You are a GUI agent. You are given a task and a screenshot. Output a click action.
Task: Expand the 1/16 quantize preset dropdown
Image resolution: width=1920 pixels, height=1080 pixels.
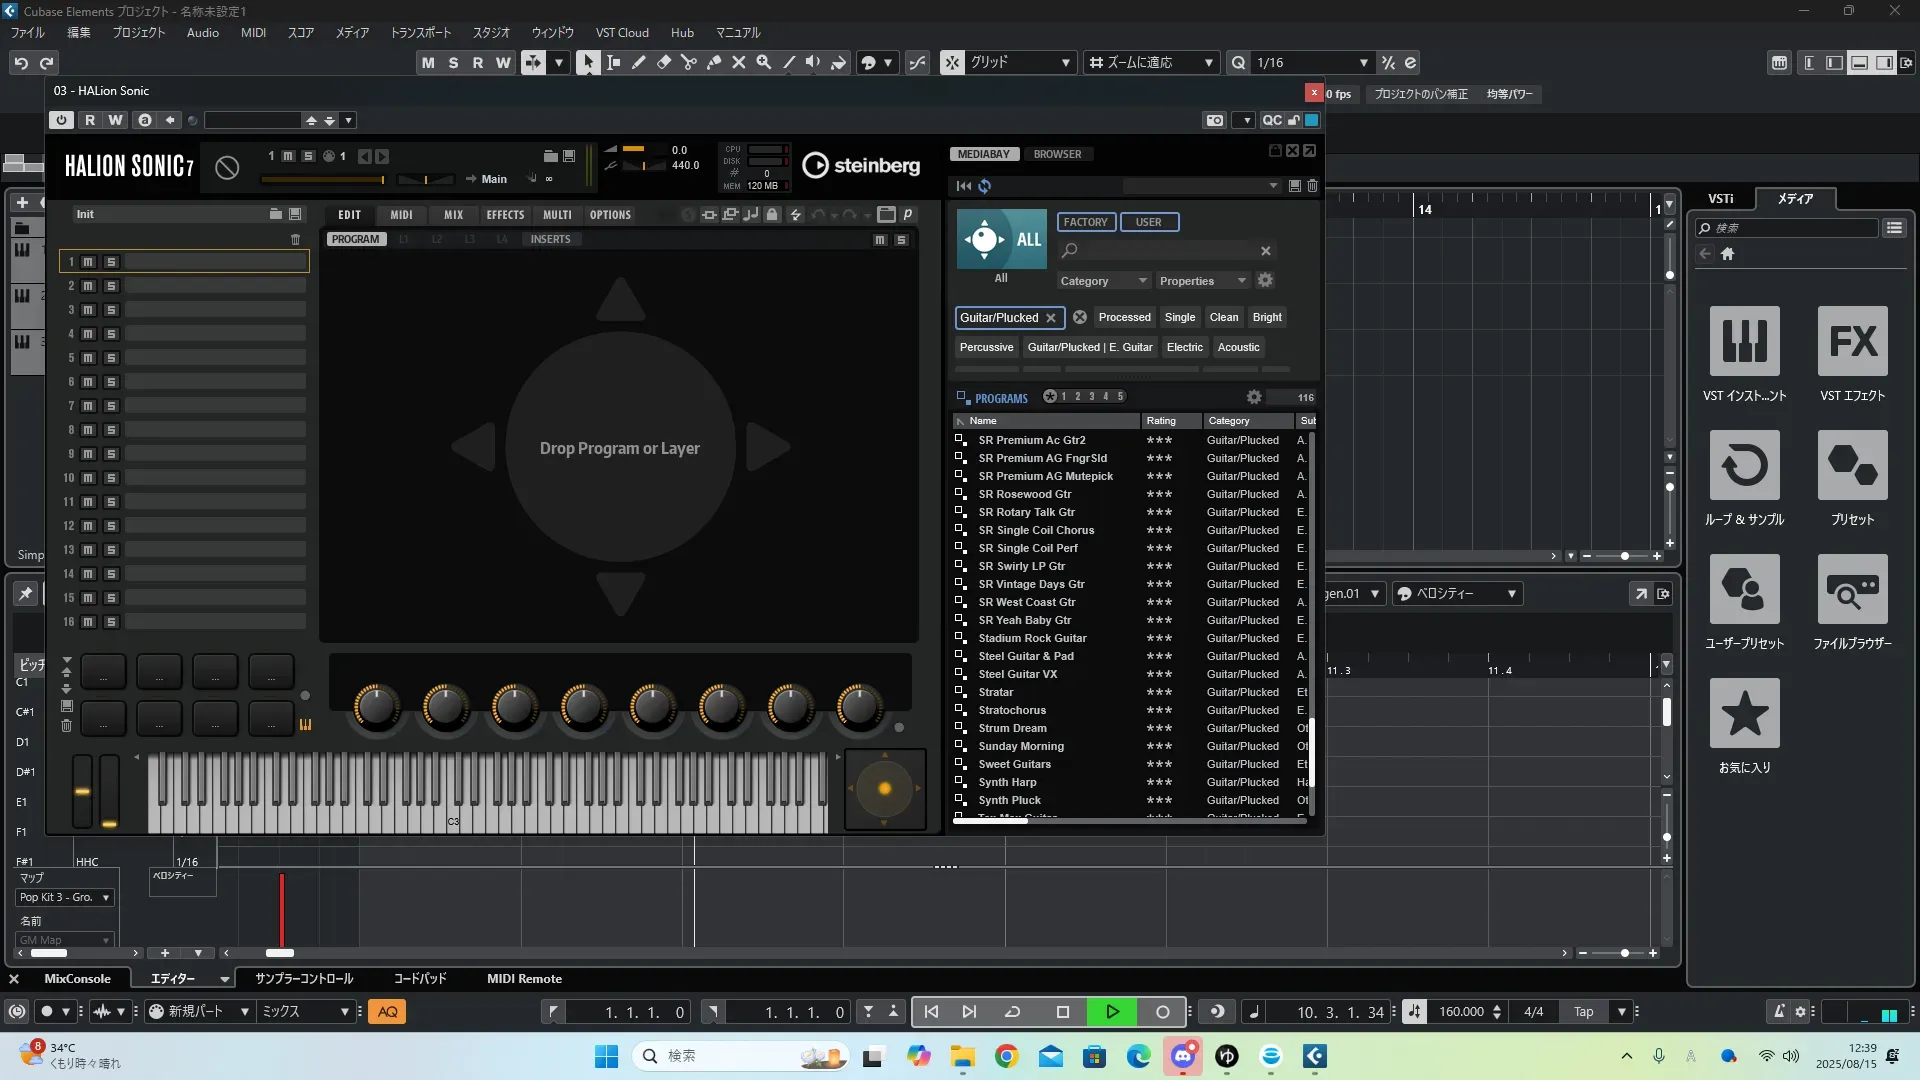point(1363,62)
